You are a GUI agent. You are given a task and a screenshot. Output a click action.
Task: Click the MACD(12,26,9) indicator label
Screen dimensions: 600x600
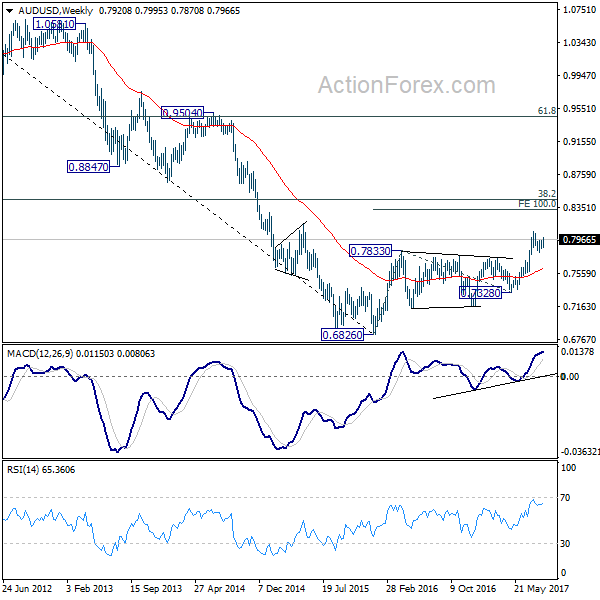(40, 354)
